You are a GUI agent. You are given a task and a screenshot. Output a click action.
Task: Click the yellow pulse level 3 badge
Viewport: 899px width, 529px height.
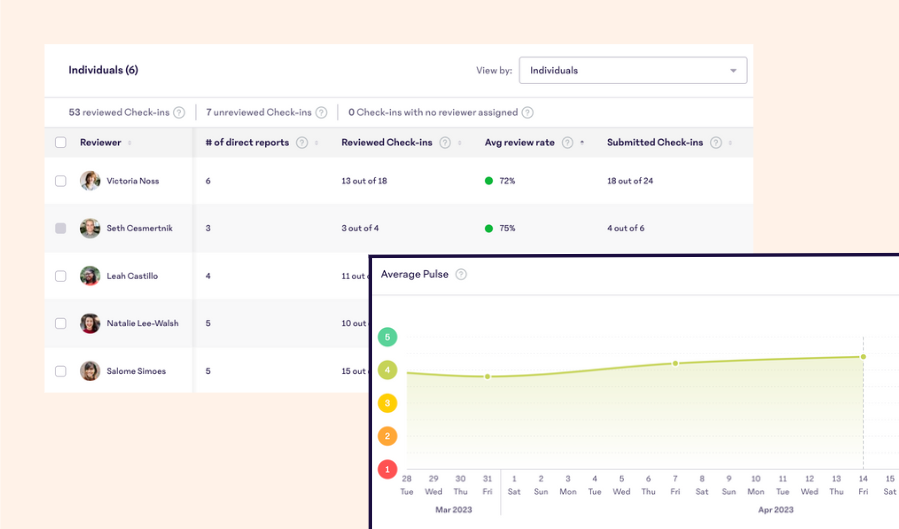(388, 403)
